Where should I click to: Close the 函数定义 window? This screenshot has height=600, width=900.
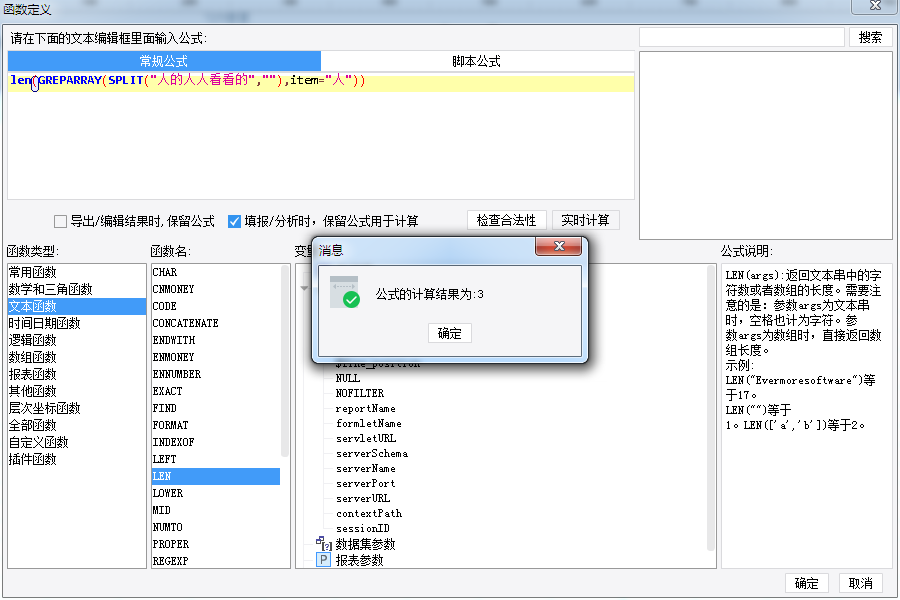coord(875,6)
